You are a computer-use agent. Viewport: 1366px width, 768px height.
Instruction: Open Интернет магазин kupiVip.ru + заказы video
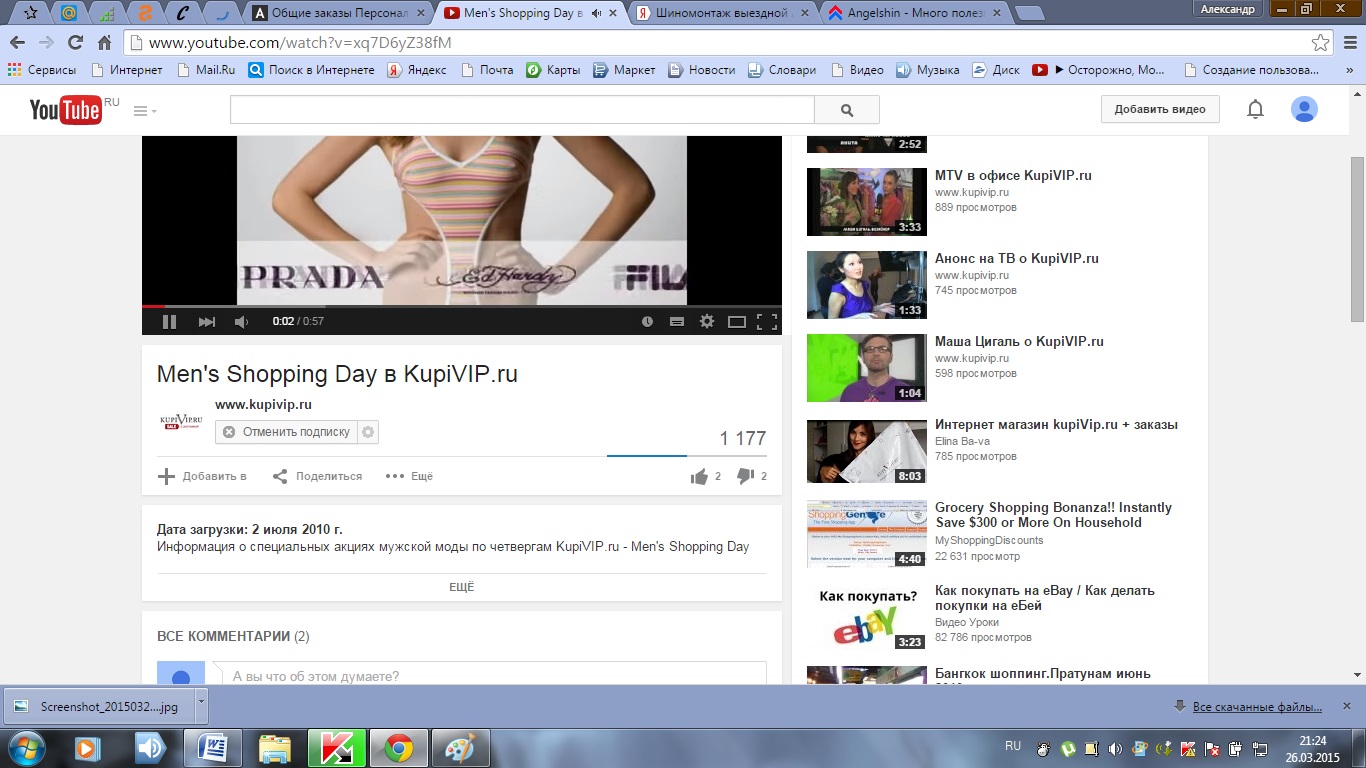[1056, 424]
